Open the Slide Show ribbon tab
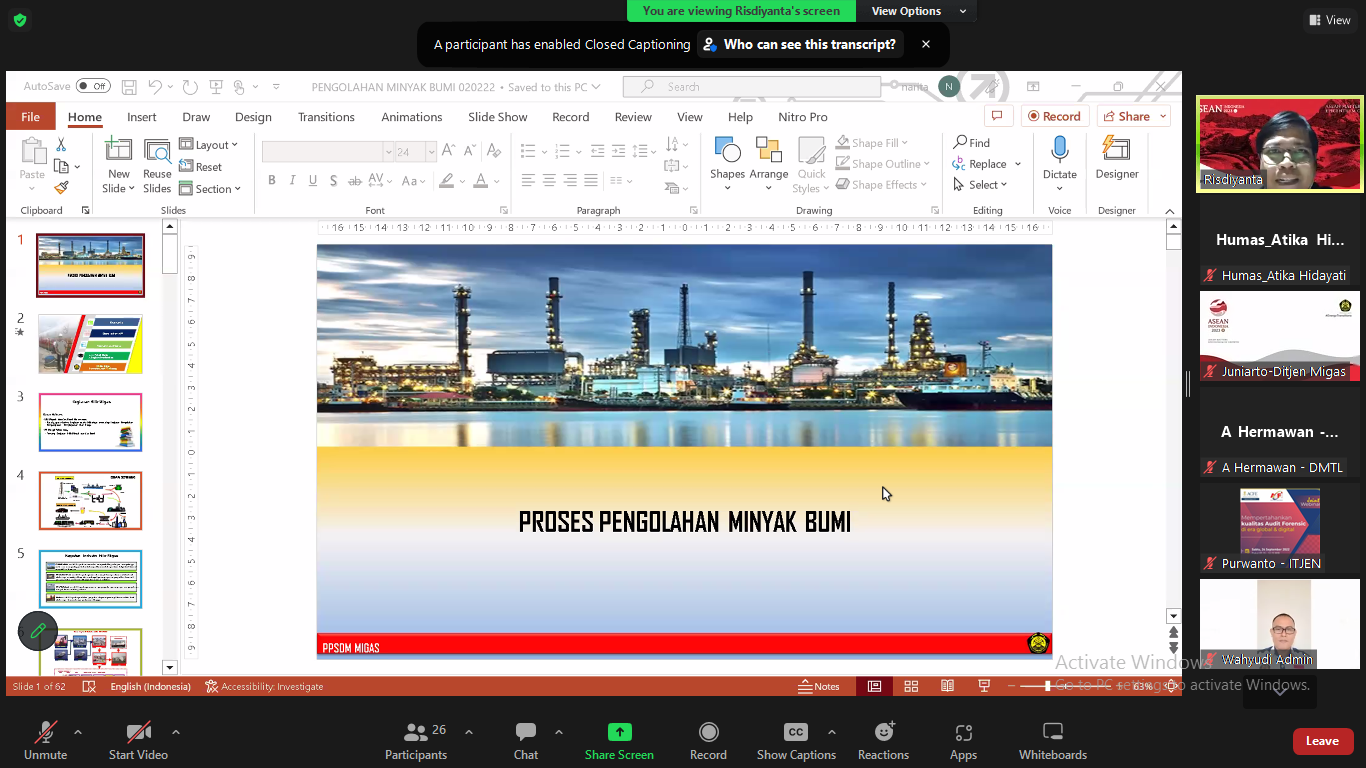 pos(497,117)
